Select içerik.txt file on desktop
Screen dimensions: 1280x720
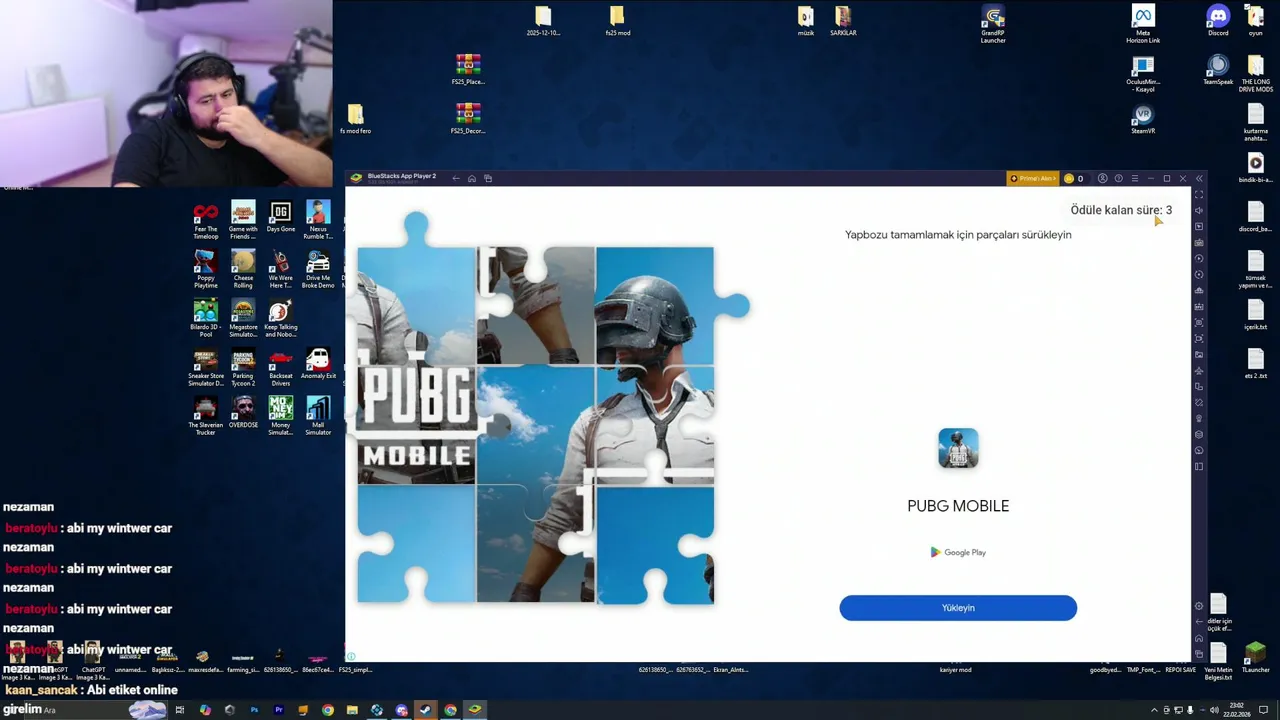[1256, 315]
